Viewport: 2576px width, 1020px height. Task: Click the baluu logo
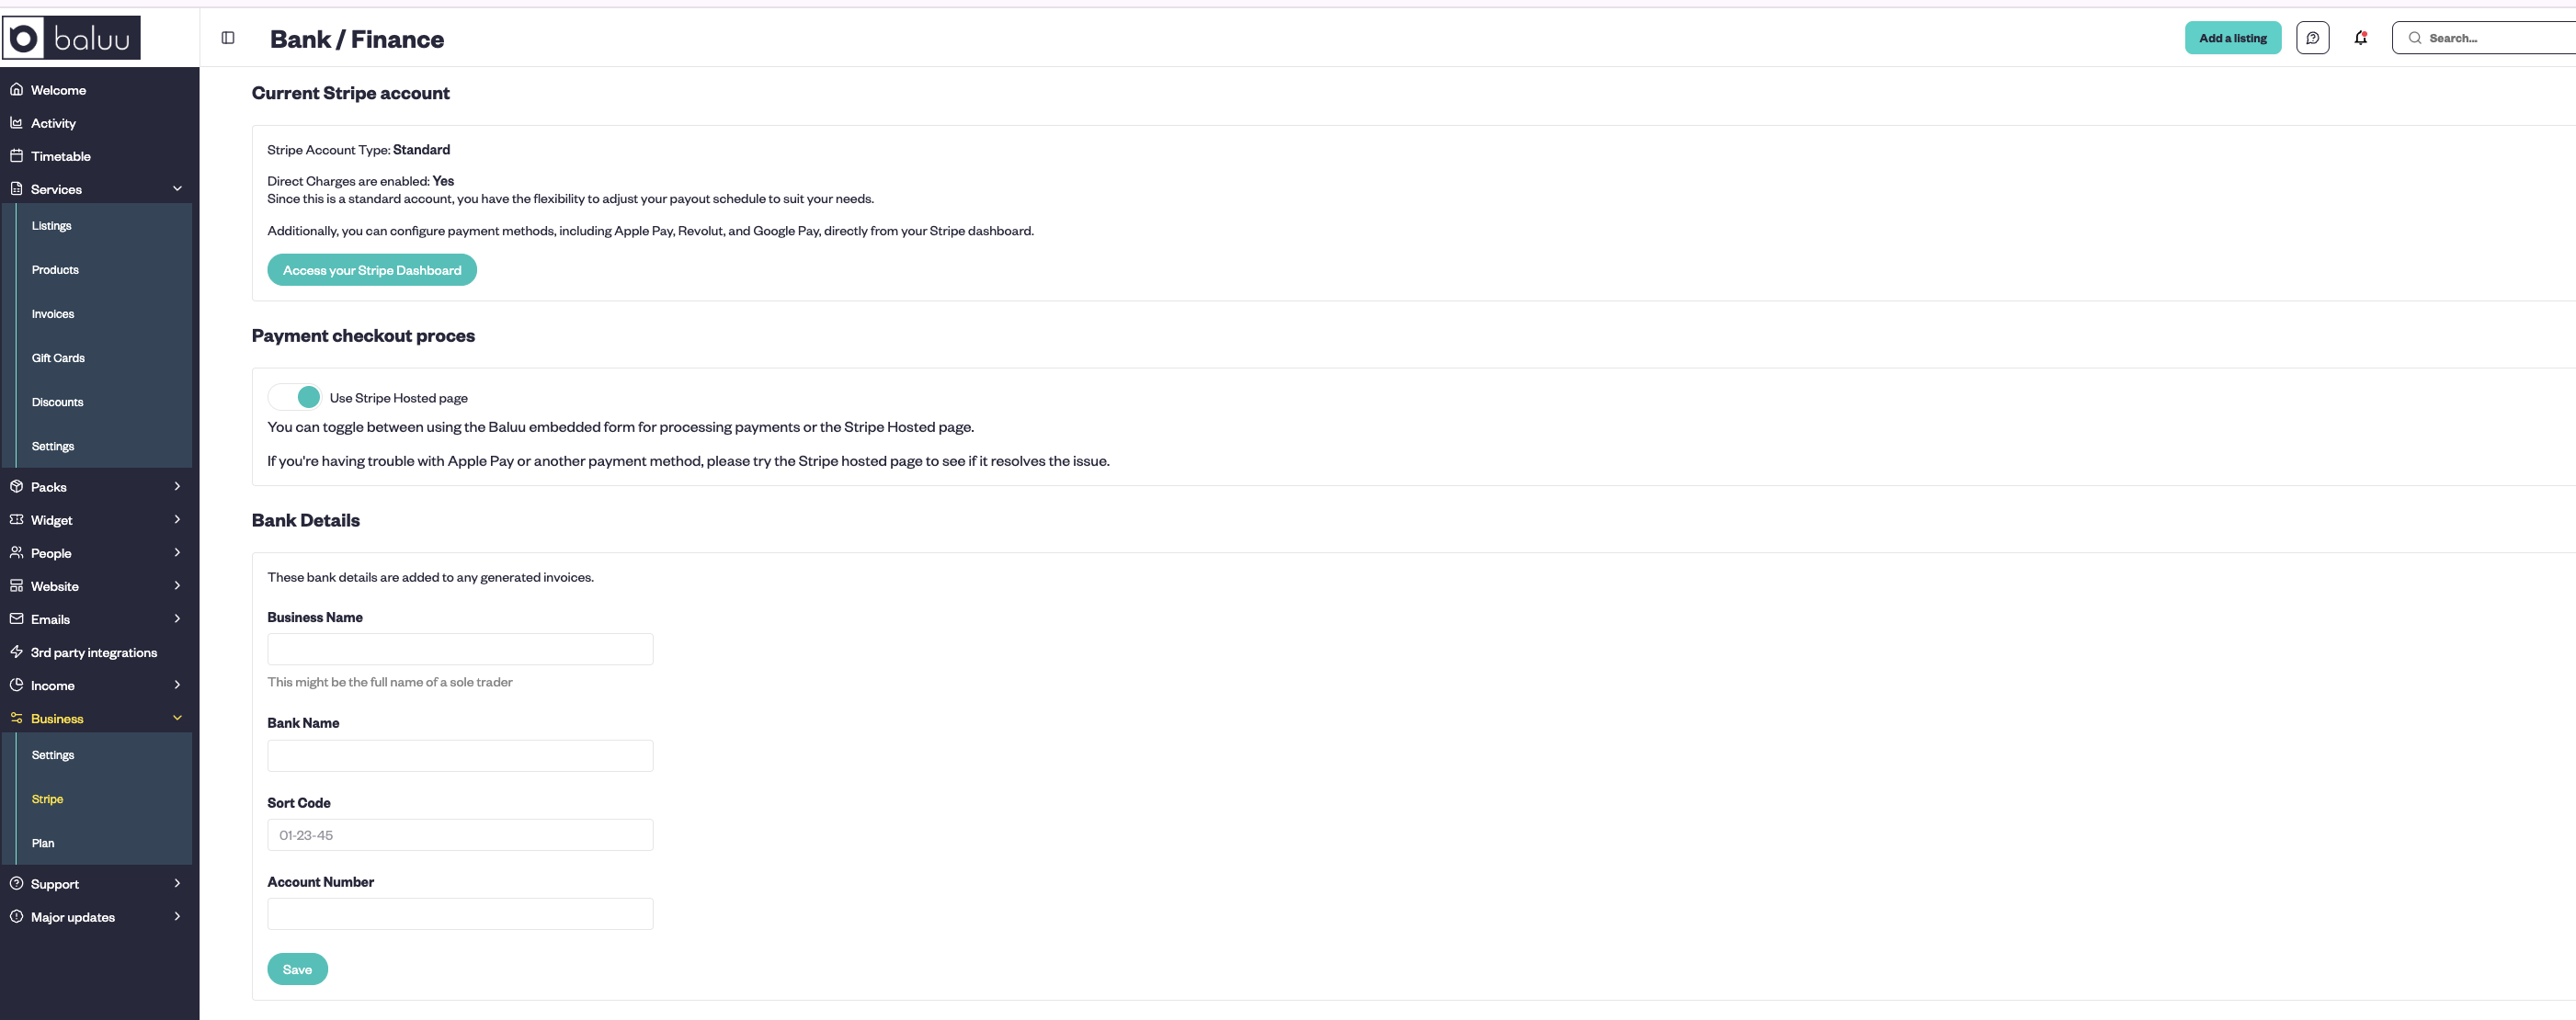[72, 38]
